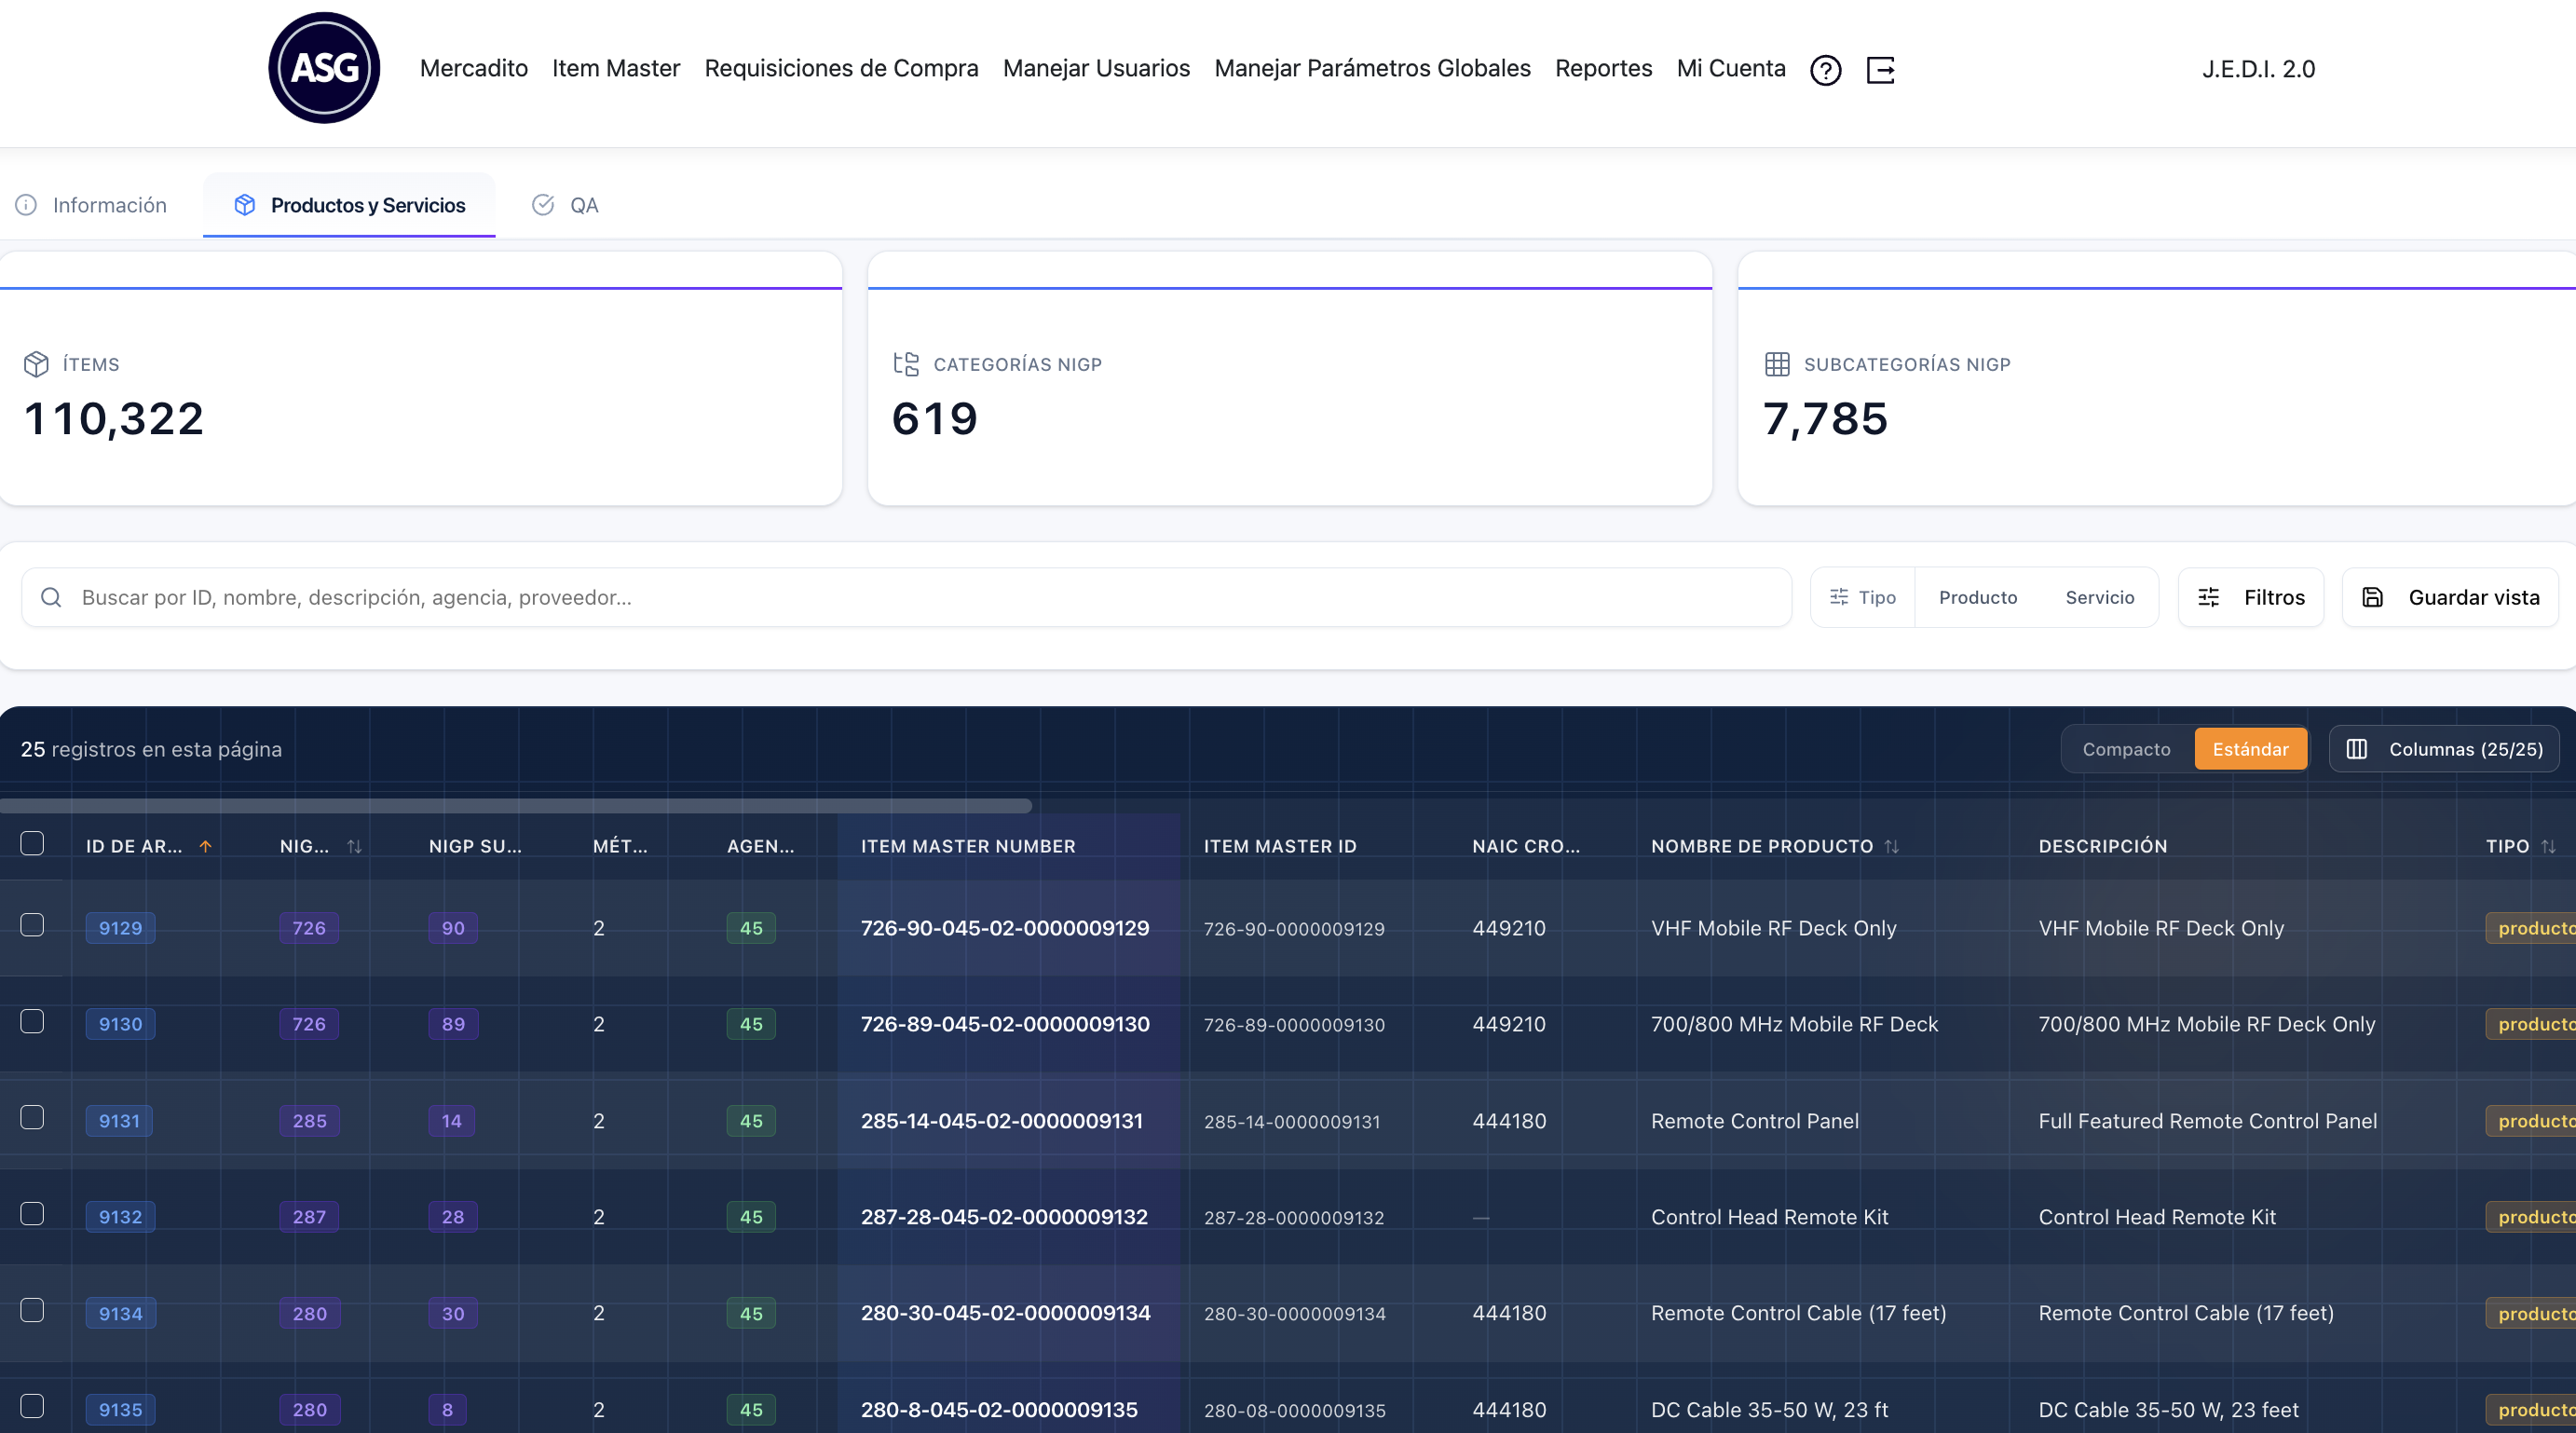Open article ID 9134 badge
The height and width of the screenshot is (1433, 2576).
tap(120, 1313)
